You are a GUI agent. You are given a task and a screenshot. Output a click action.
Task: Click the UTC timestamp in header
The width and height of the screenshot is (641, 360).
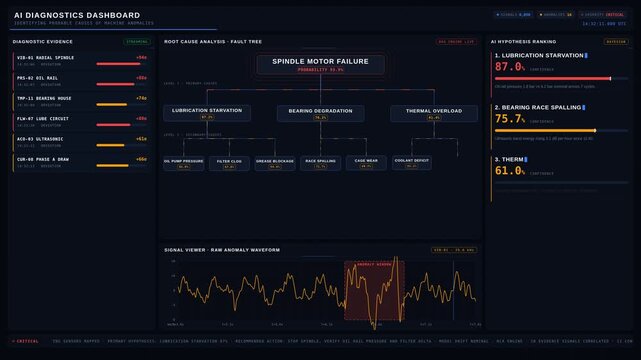604,24
